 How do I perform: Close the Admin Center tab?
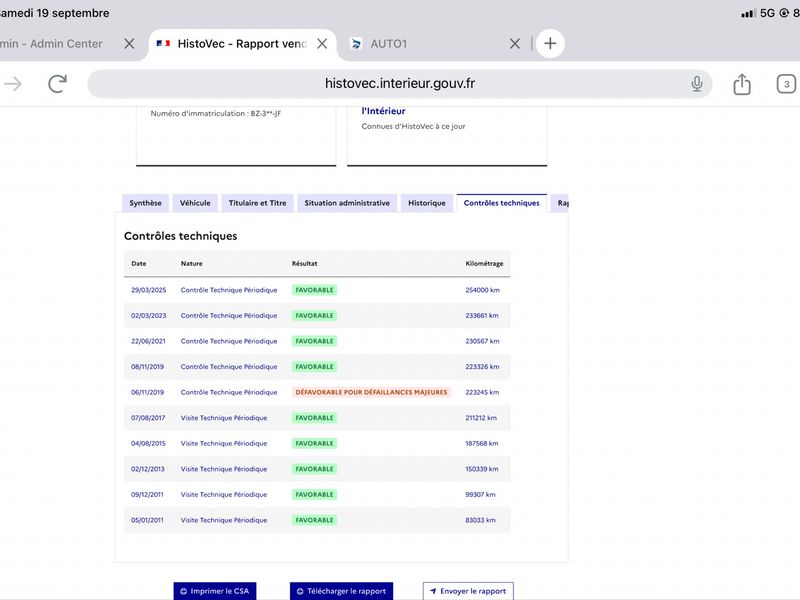pos(129,44)
